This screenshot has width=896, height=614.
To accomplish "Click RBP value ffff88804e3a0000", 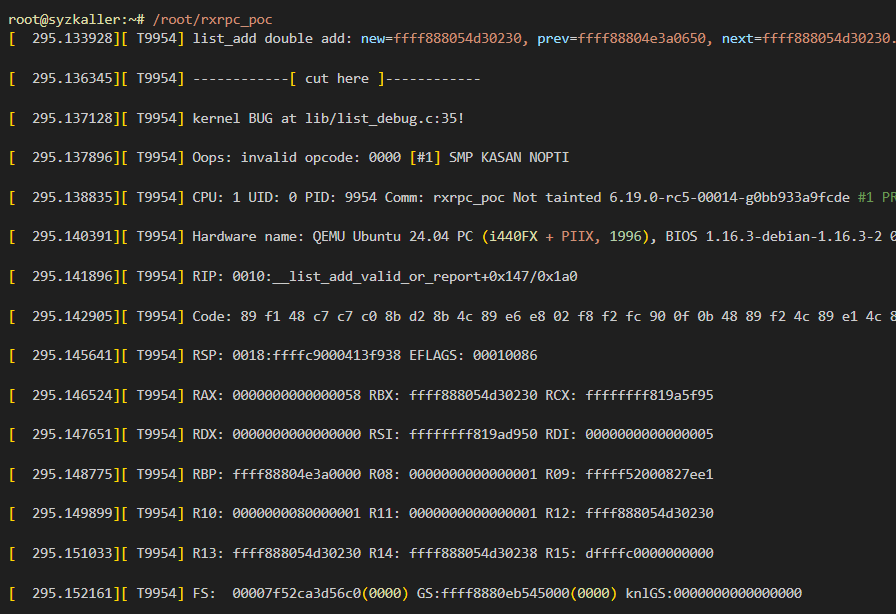I will 297,474.
